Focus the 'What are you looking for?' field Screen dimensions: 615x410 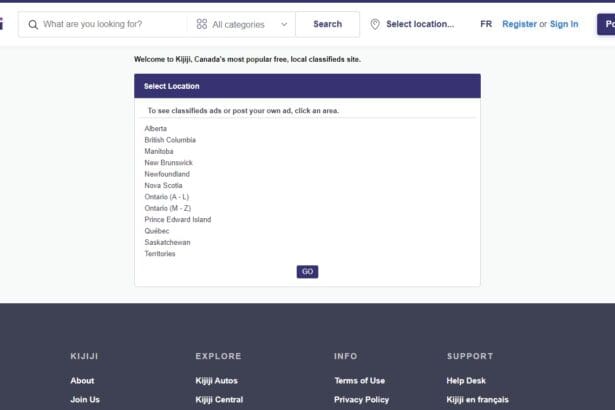(103, 24)
